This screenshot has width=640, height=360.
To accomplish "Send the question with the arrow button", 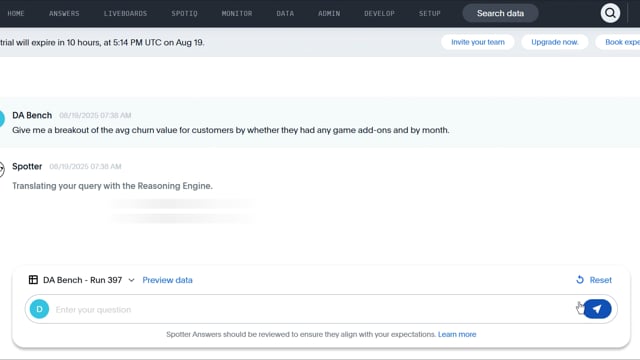I will (597, 309).
